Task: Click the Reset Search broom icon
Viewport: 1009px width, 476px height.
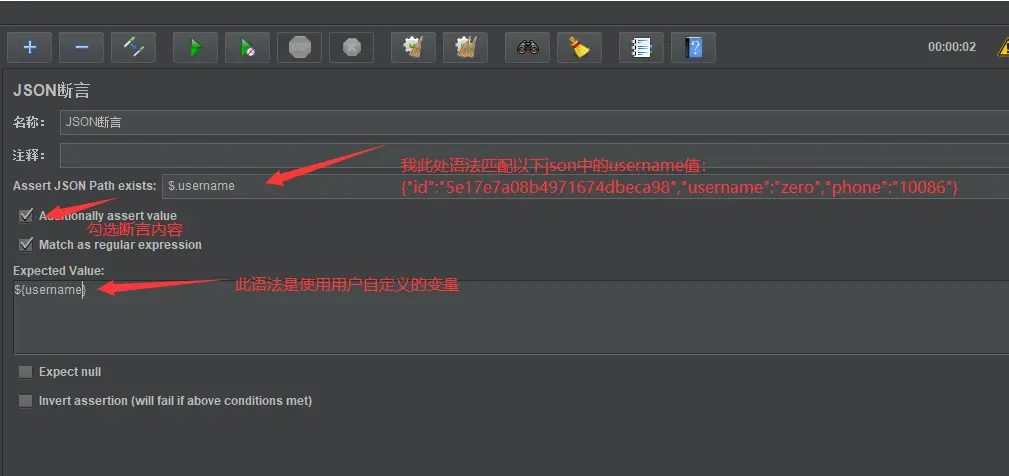Action: 580,48
